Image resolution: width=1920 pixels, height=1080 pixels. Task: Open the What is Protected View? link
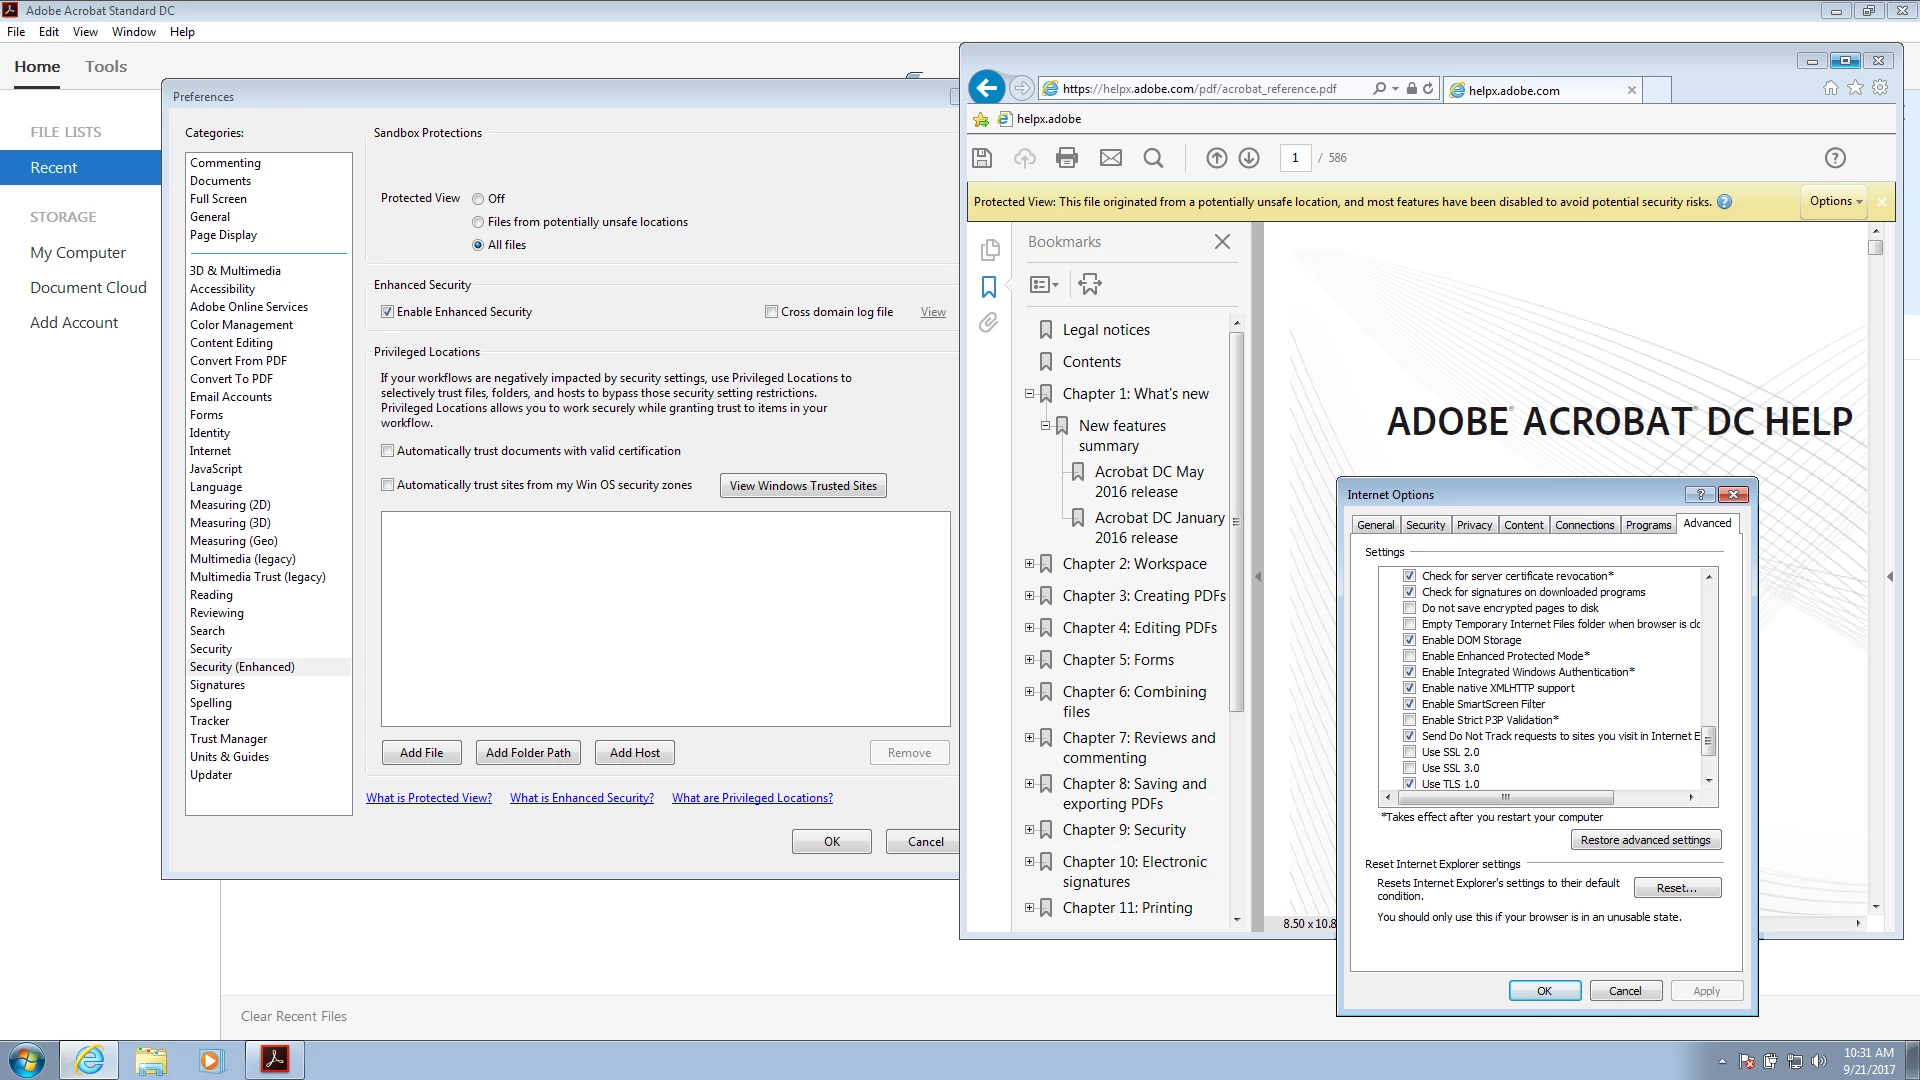428,798
